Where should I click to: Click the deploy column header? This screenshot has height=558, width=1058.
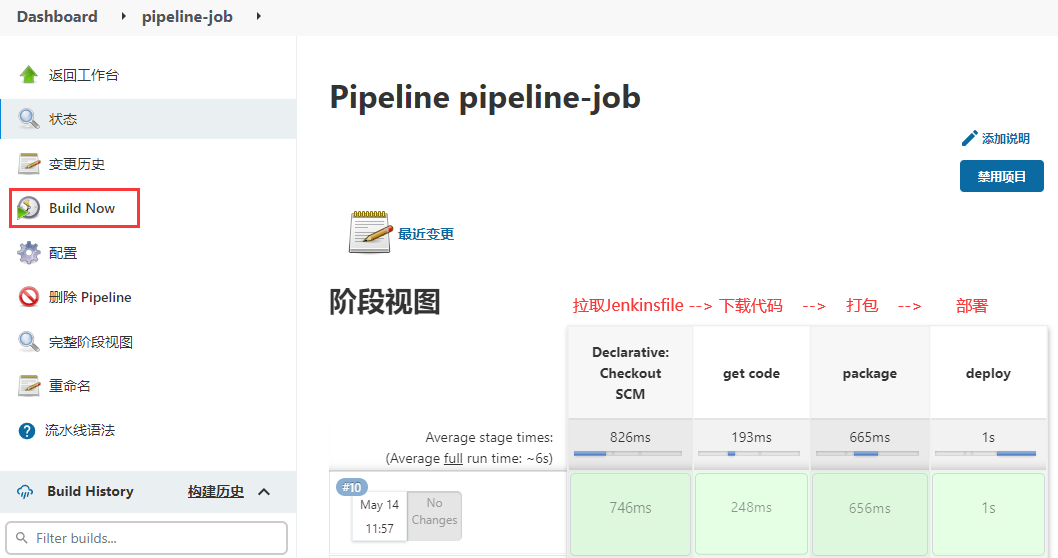click(989, 373)
